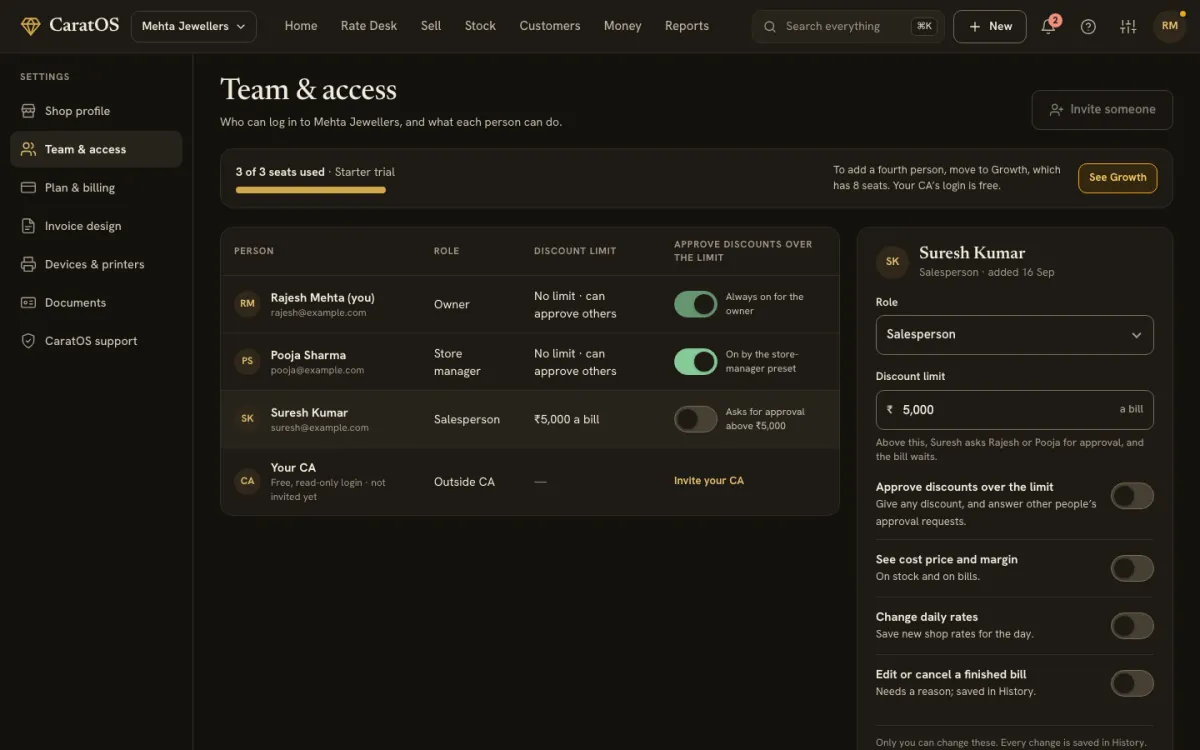Click the Invoice design document icon
1200x750 pixels.
28,226
